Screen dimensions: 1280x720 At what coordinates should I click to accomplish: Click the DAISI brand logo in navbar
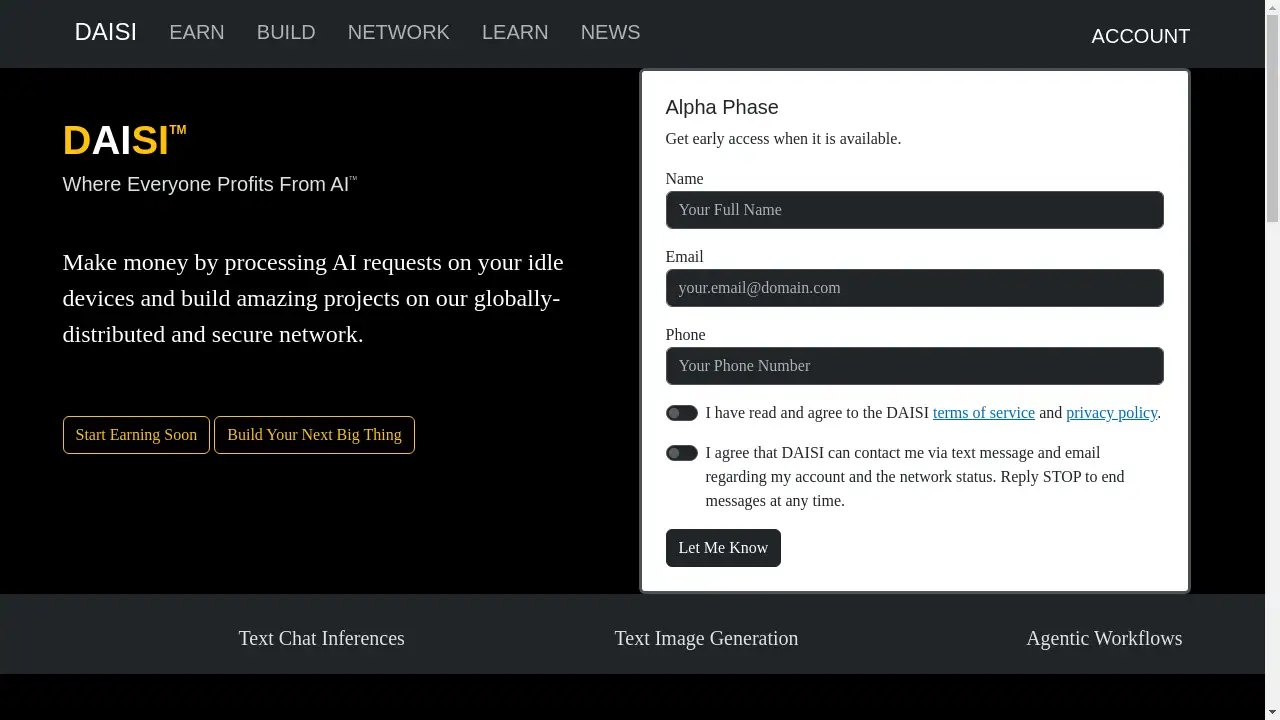tap(105, 32)
